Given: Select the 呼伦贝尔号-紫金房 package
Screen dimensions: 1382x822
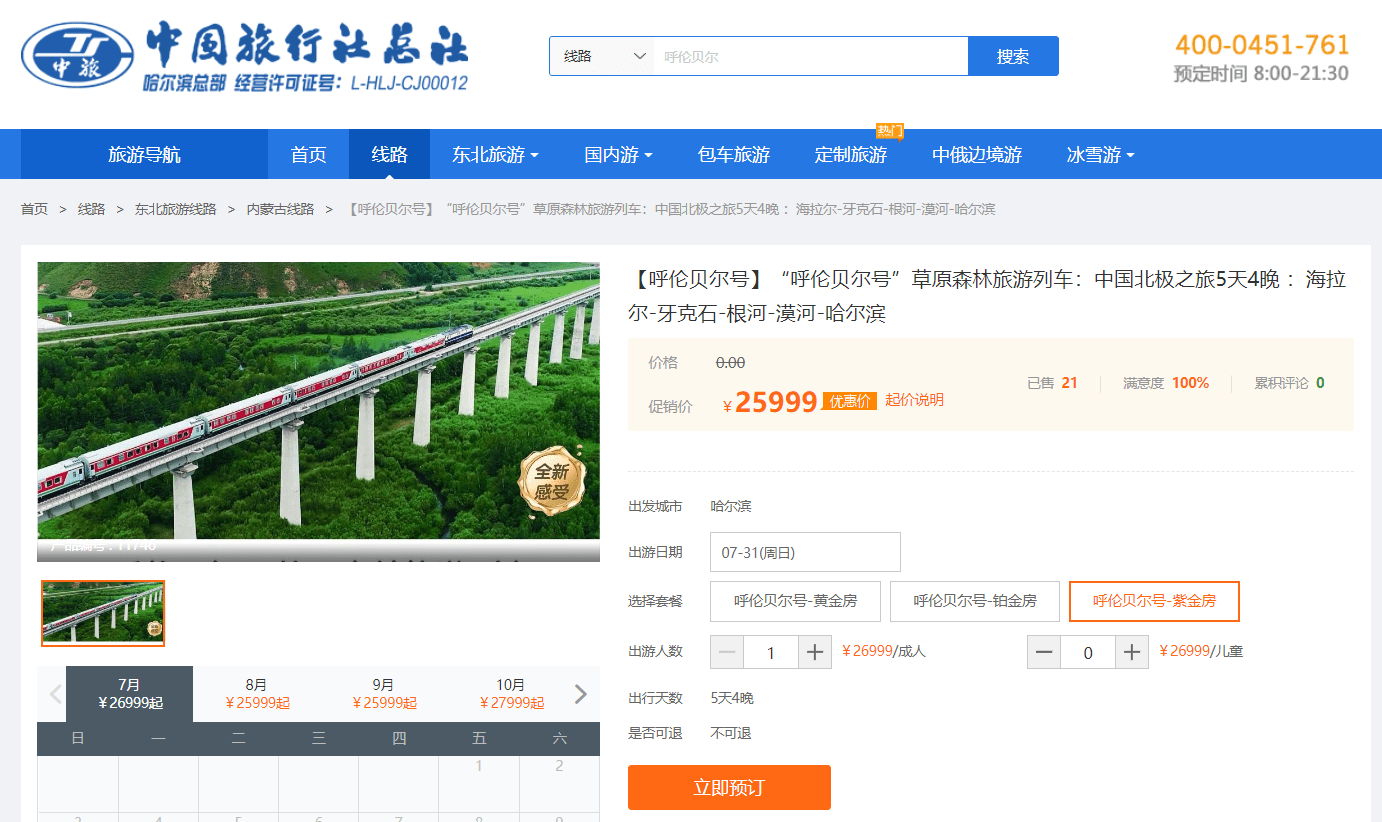Looking at the screenshot, I should click(1154, 601).
